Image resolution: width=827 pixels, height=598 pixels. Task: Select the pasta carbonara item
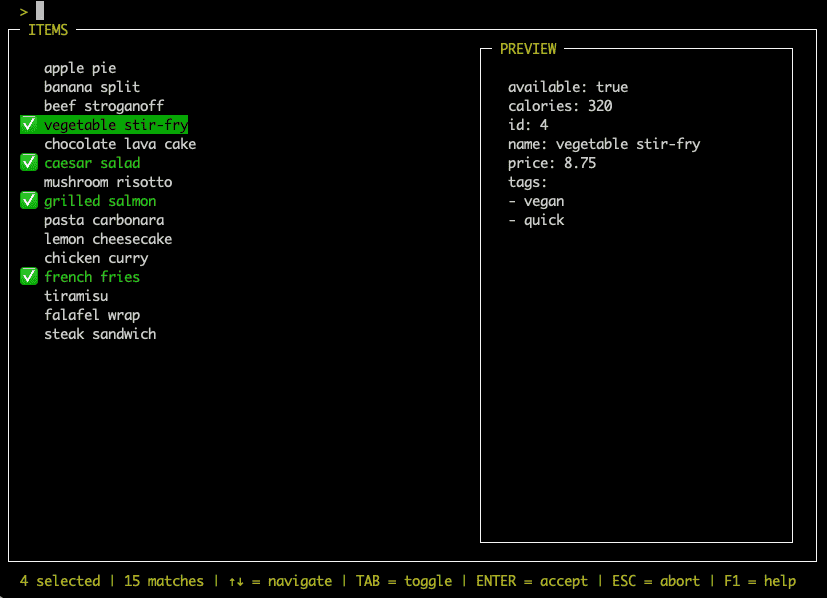coord(104,220)
